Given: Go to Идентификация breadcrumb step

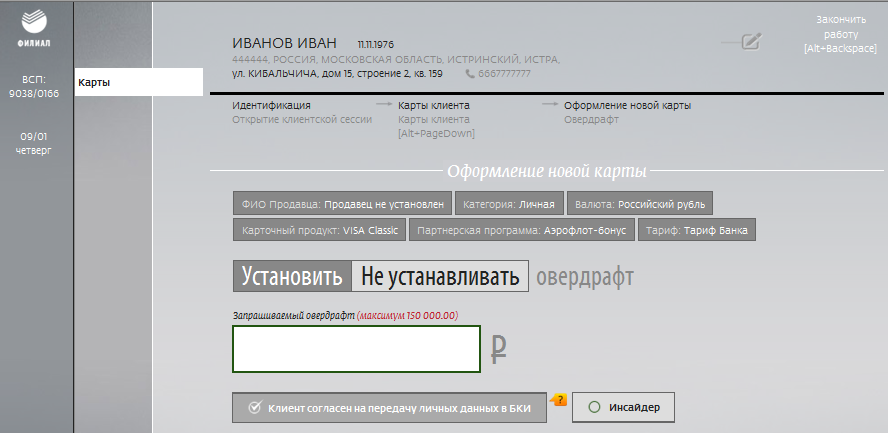Looking at the screenshot, I should (x=271, y=105).
